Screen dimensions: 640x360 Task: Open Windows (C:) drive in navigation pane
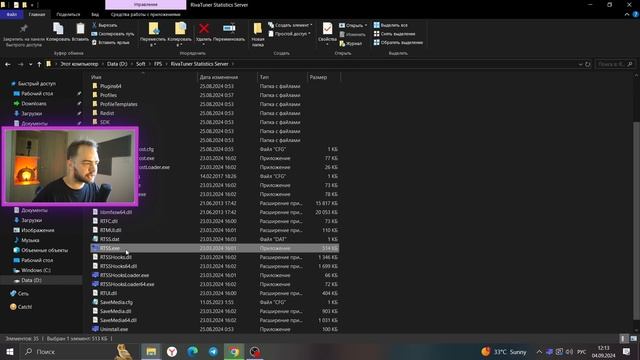point(36,270)
